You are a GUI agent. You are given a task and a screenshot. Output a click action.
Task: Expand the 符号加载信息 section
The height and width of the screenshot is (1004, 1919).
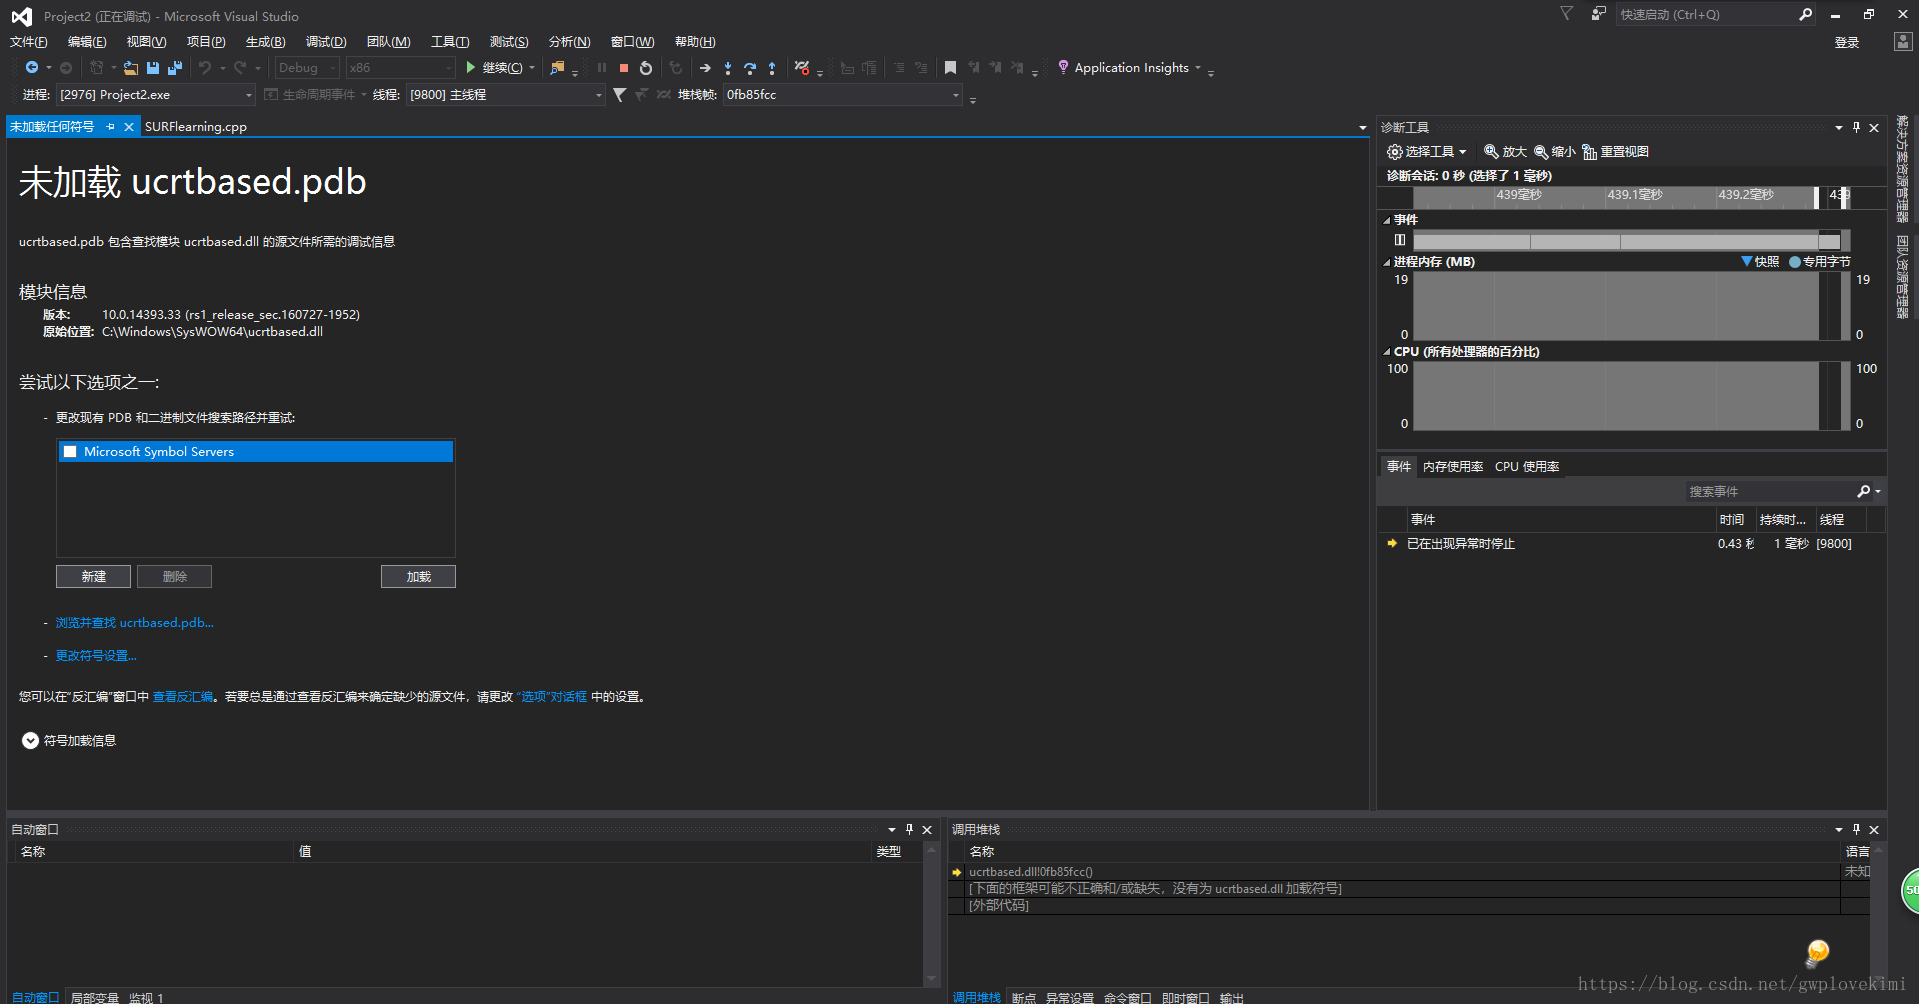30,741
